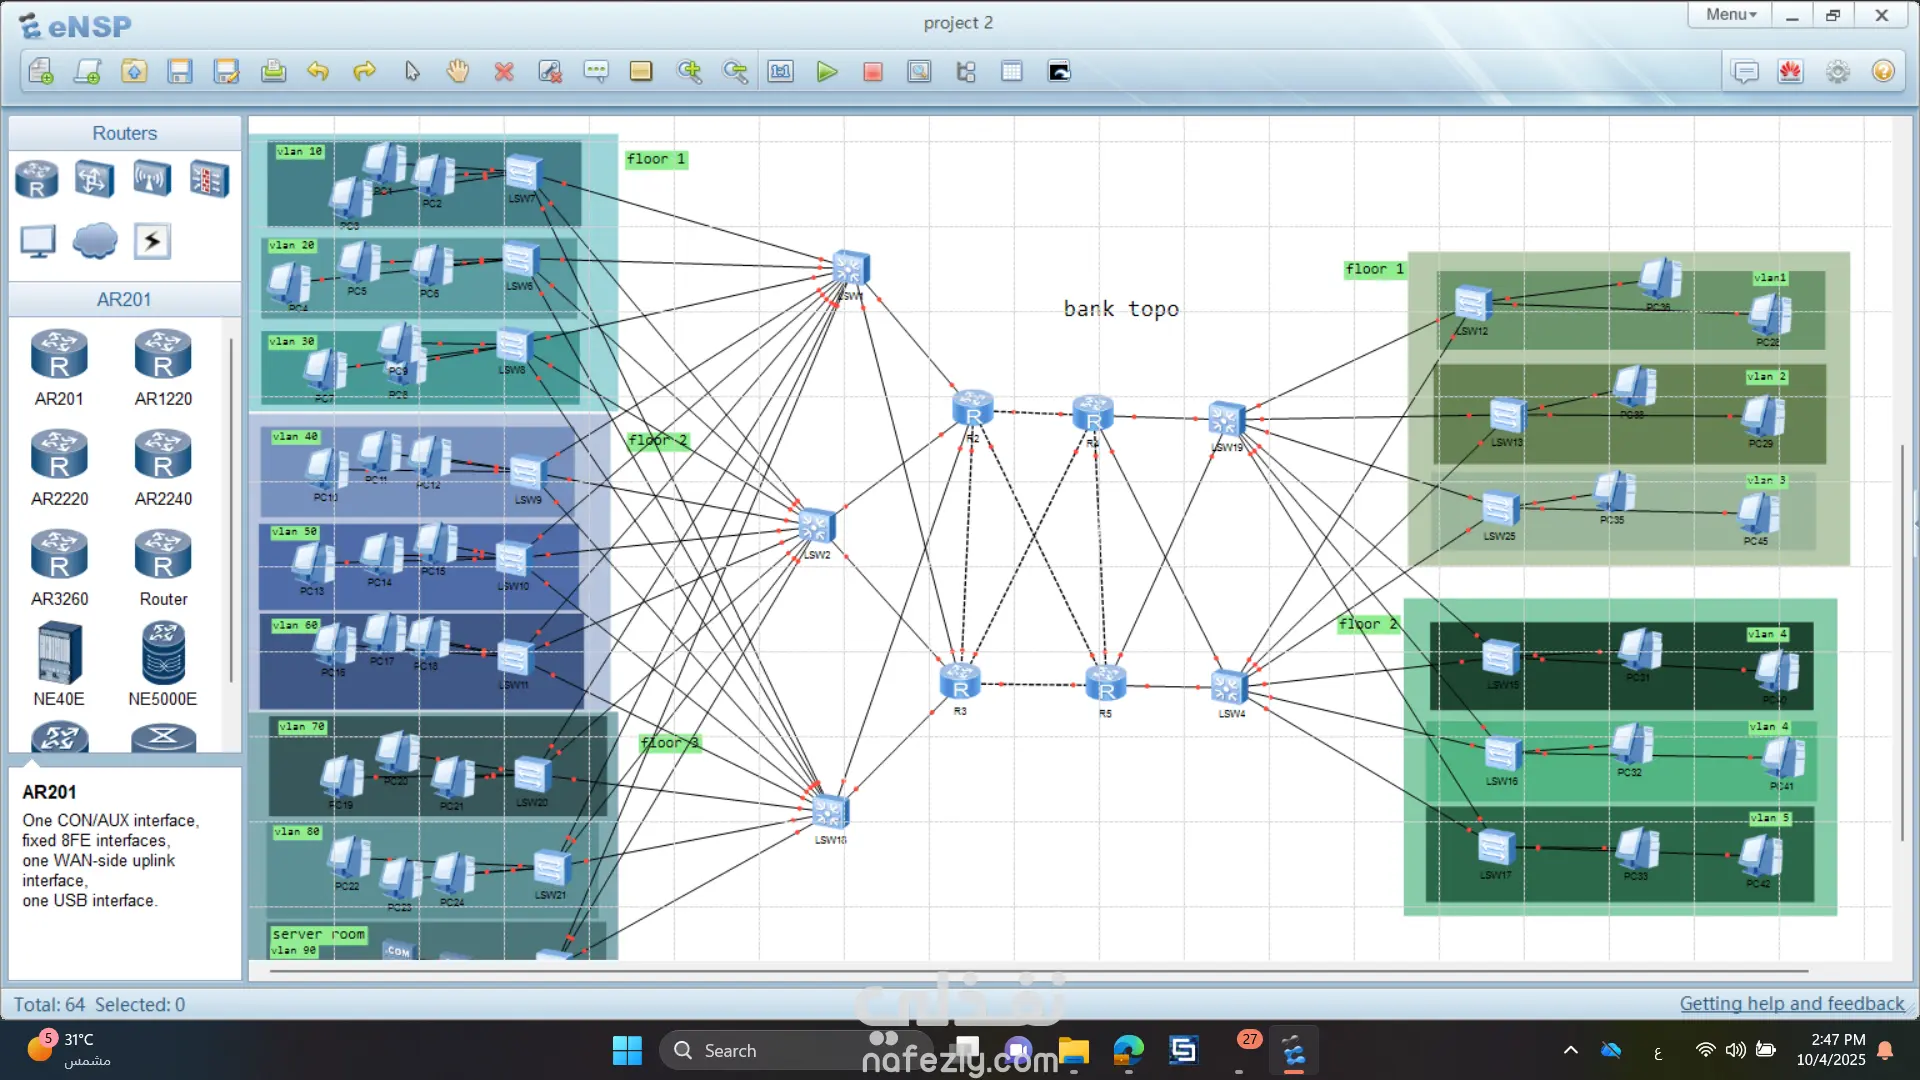Select the hand drag-canvas tool
This screenshot has height=1080, width=1920.
pos(458,72)
